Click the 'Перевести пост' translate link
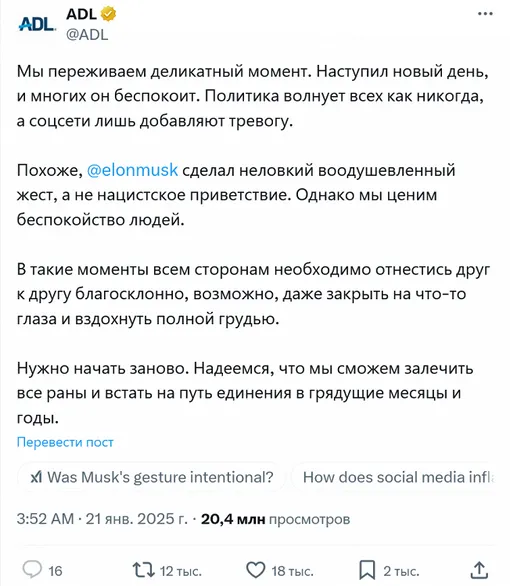510x586 pixels. (65, 442)
